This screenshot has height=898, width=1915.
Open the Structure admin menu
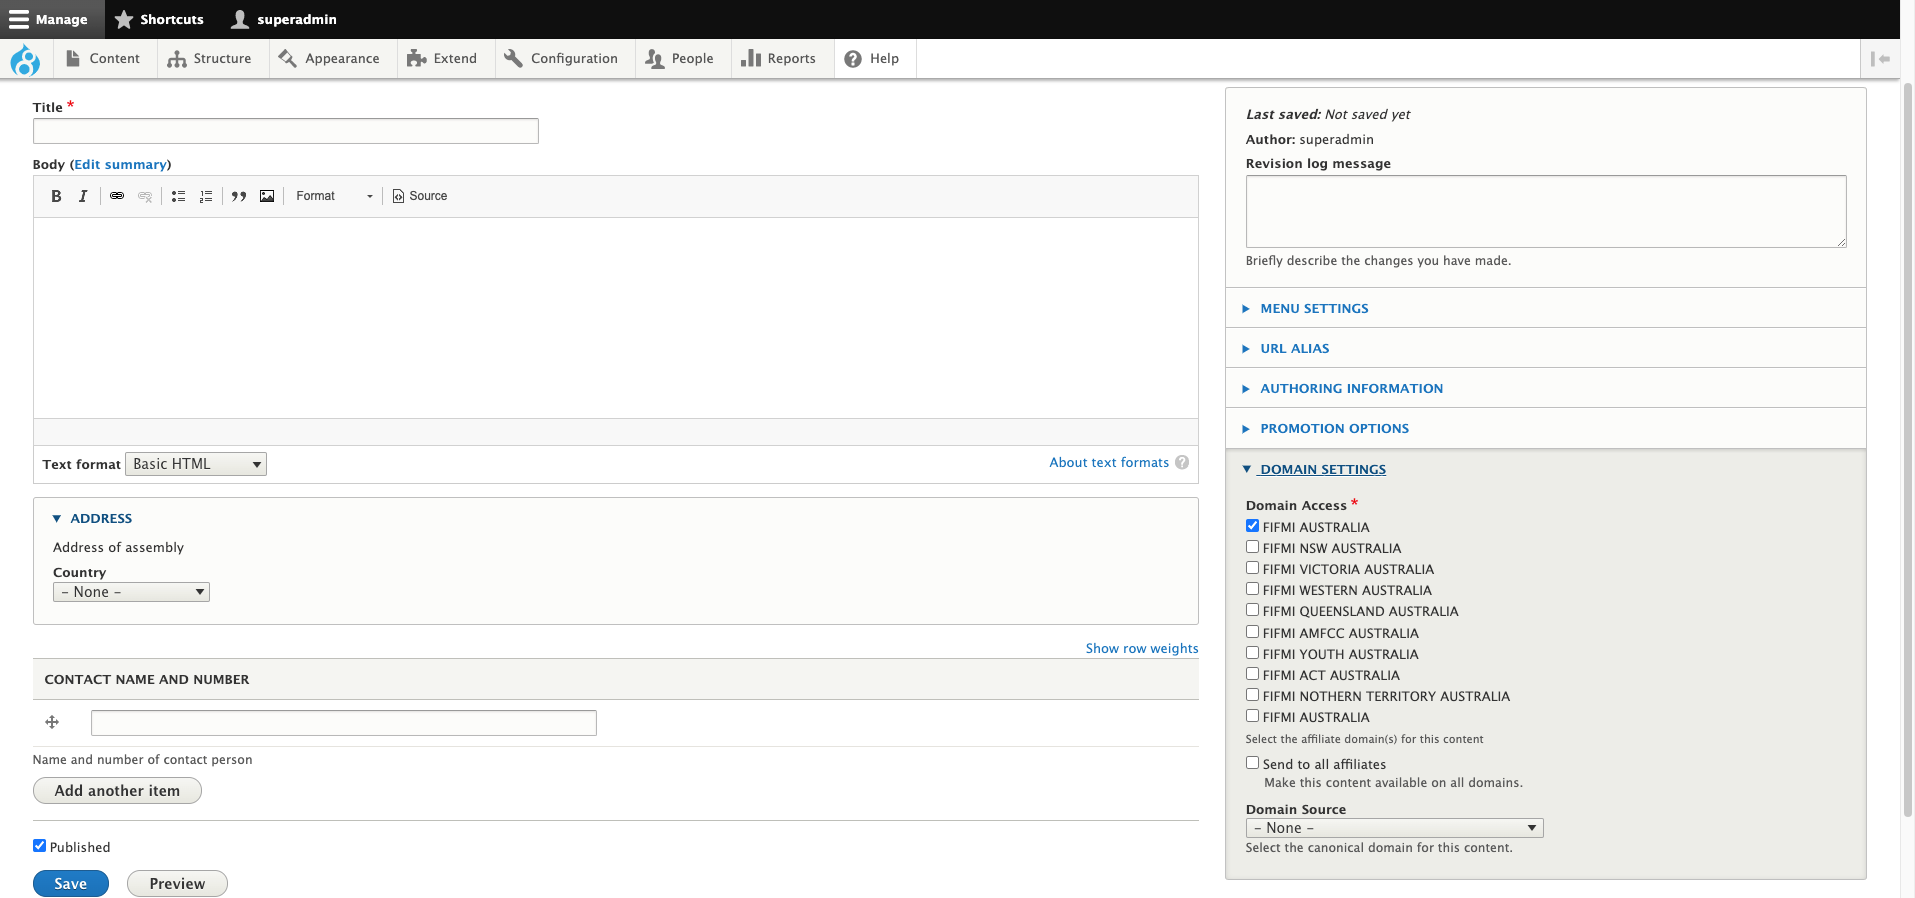(210, 59)
